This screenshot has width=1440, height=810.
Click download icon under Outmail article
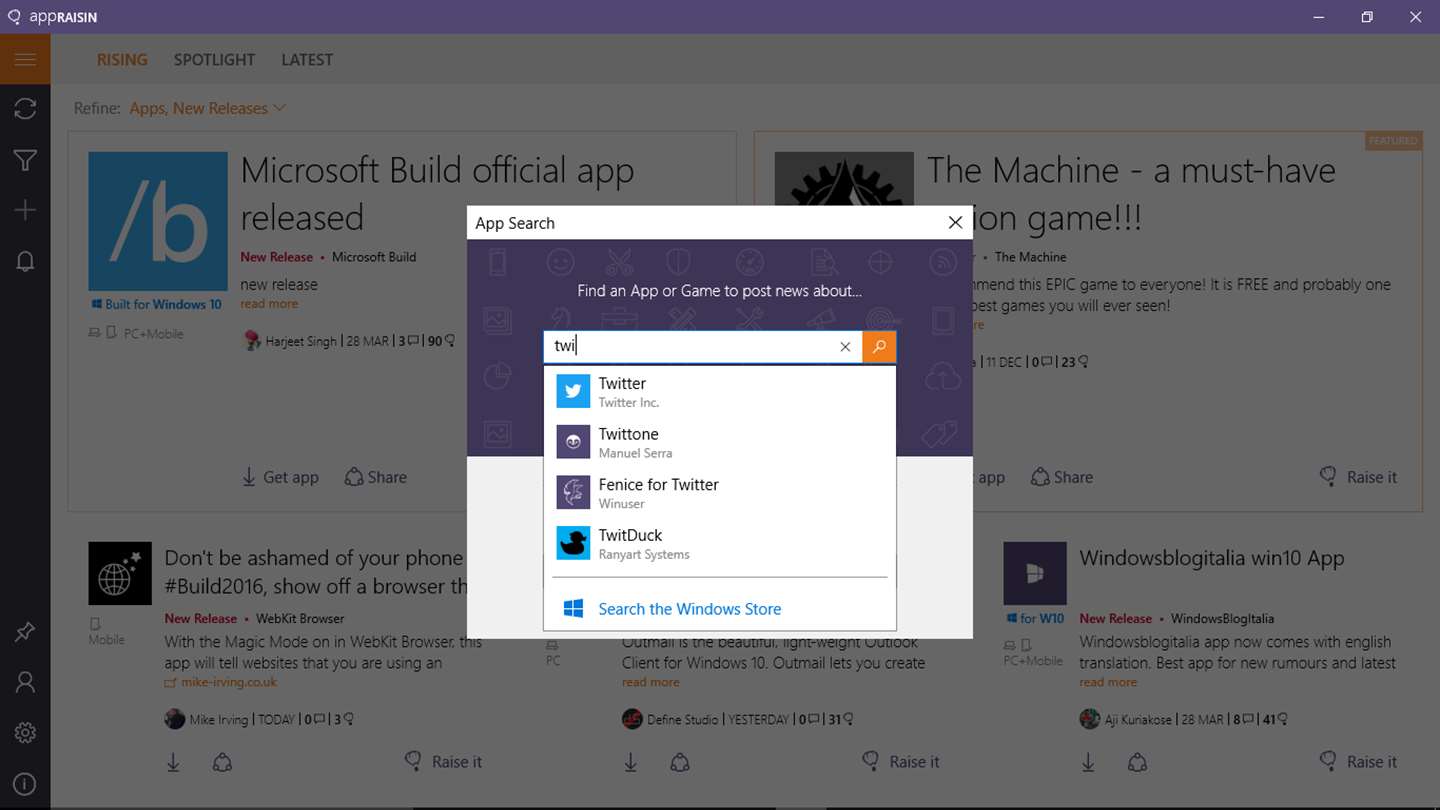tap(631, 762)
